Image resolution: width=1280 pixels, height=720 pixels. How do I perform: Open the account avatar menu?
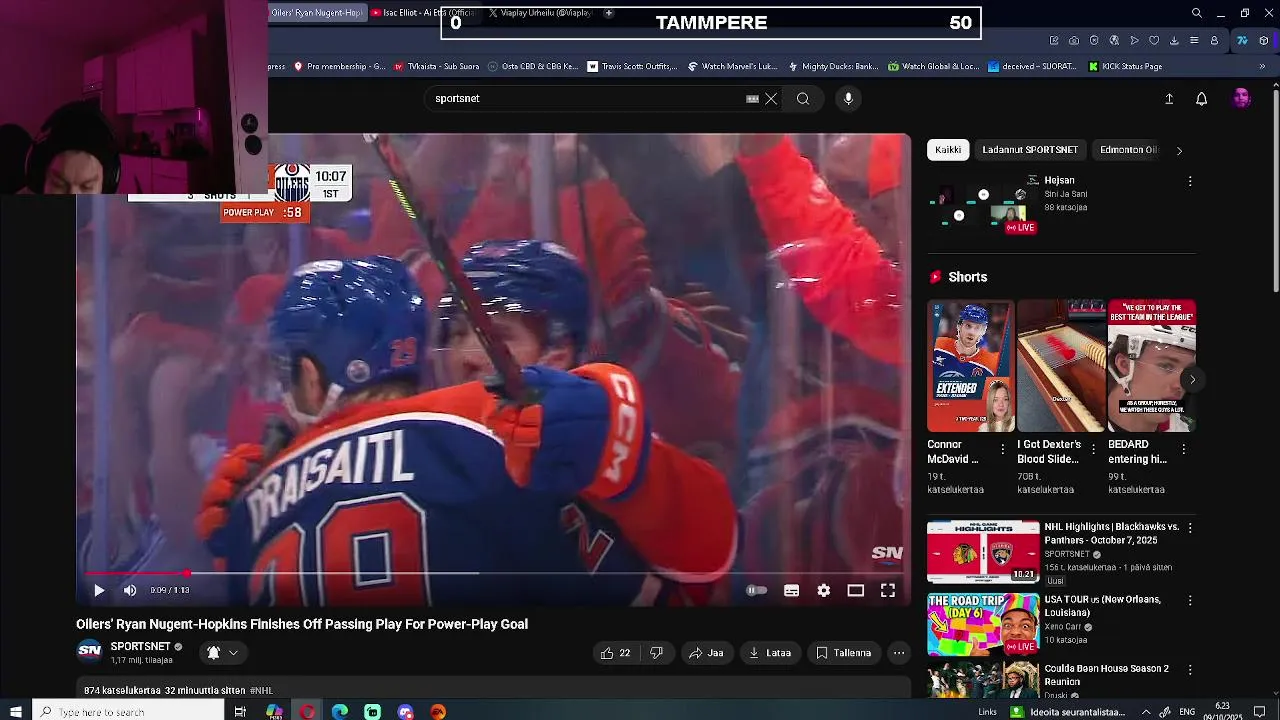coord(1242,98)
